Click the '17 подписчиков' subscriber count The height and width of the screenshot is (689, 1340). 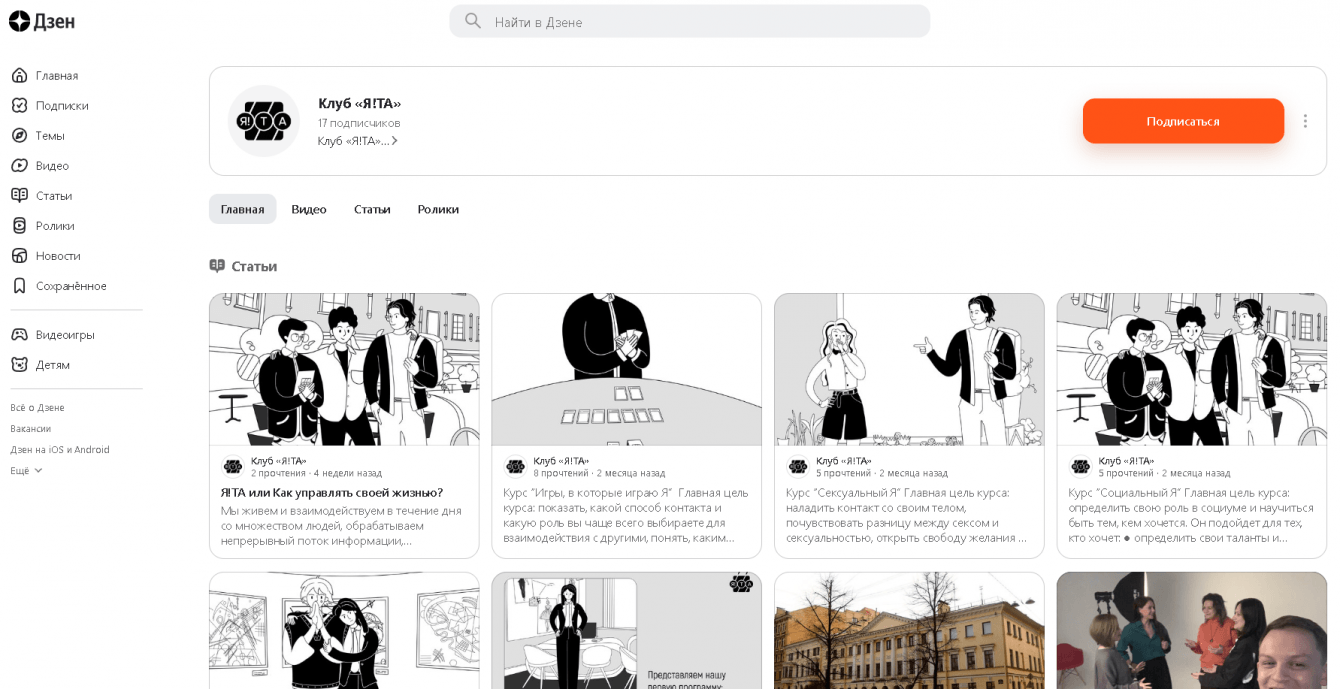[x=359, y=123]
